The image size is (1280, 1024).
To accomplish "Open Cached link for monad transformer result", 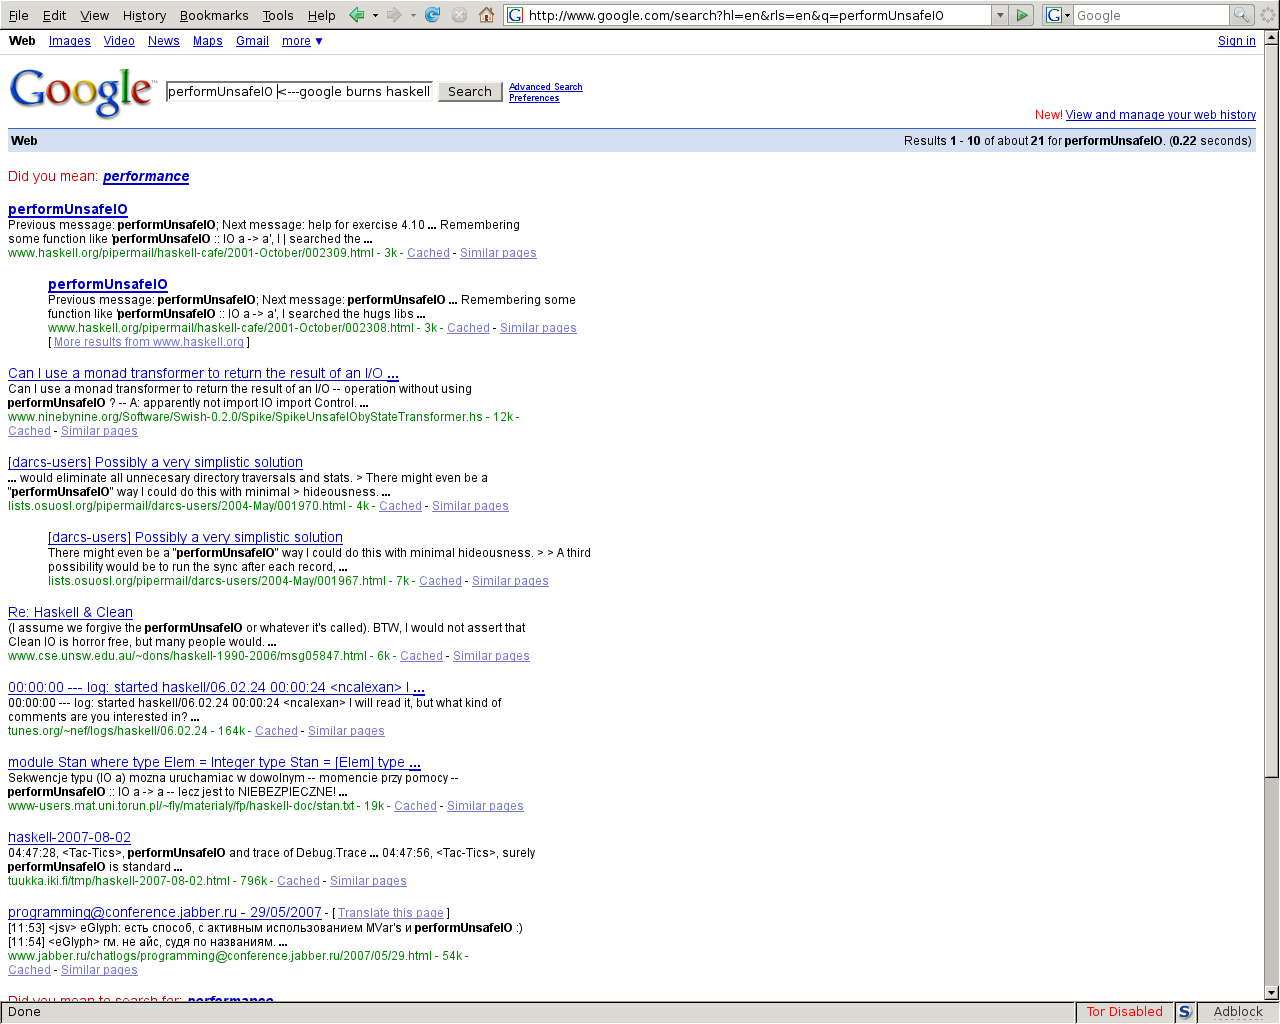I will click(29, 431).
